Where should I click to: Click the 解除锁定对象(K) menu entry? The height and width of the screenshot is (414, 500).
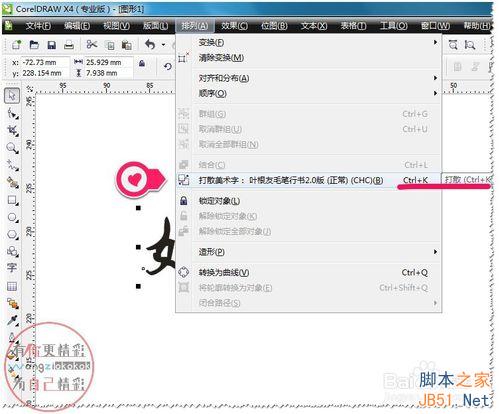point(308,216)
